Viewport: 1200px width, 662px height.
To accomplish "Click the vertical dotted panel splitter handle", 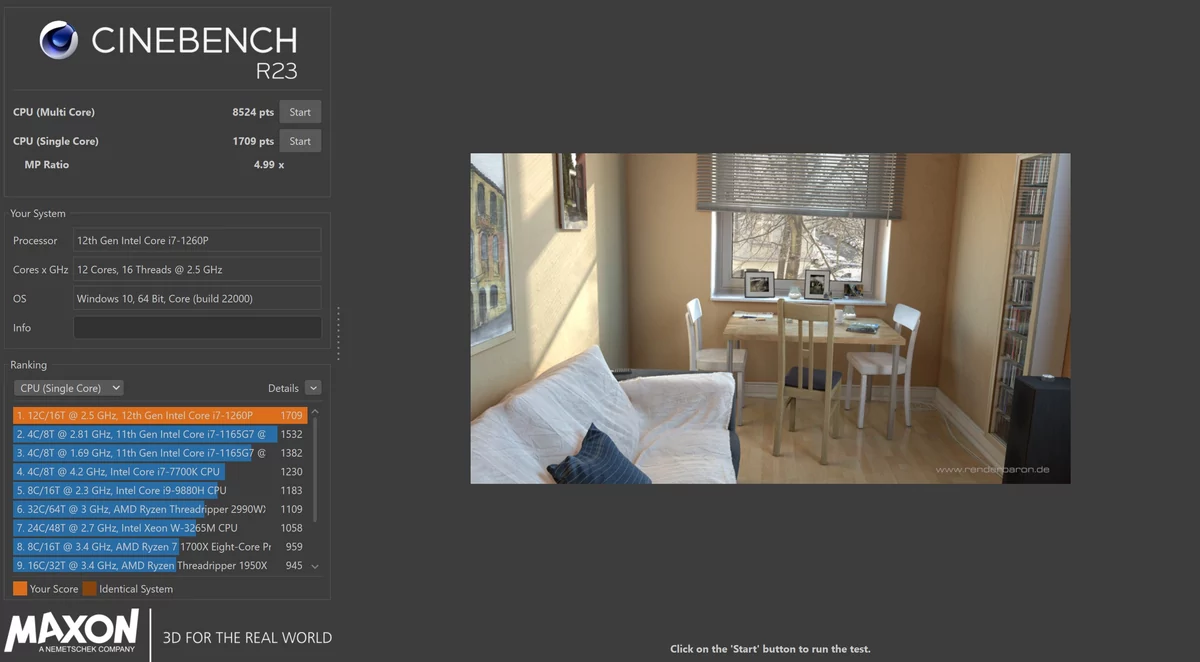I will (x=338, y=333).
